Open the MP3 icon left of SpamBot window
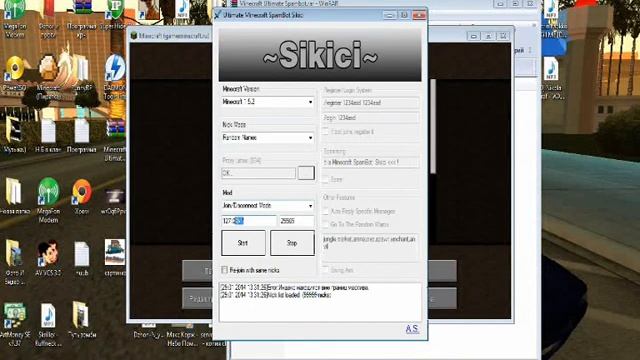This screenshot has height=360, width=640. pos(182,10)
